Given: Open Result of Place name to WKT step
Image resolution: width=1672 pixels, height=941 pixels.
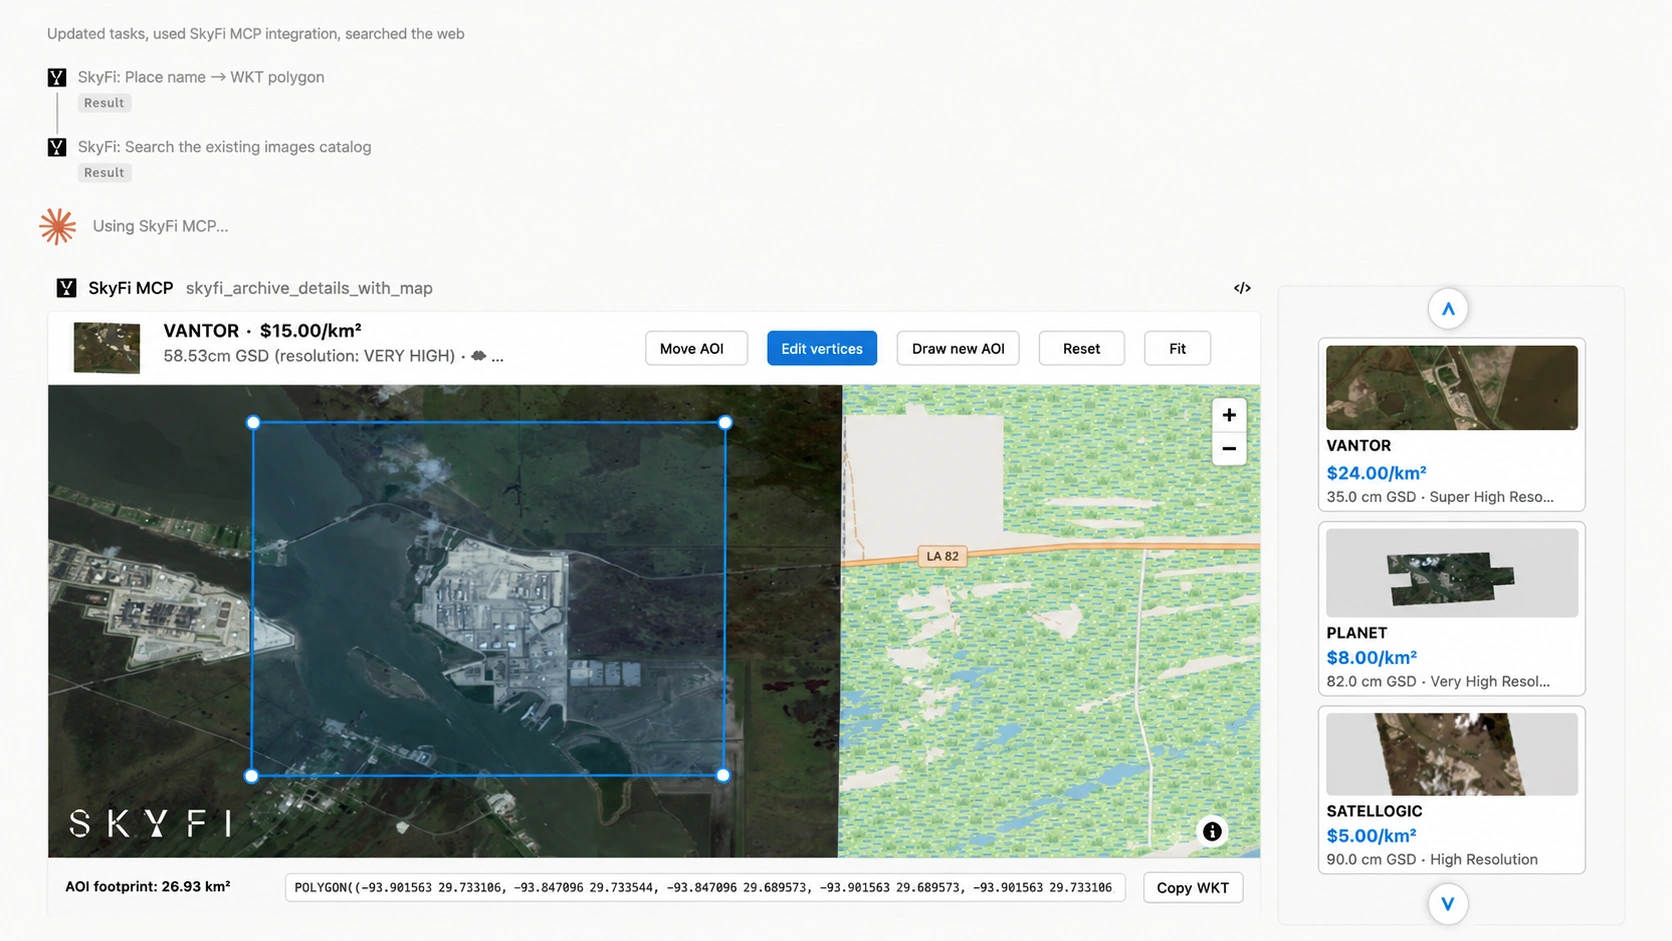Looking at the screenshot, I should (104, 103).
